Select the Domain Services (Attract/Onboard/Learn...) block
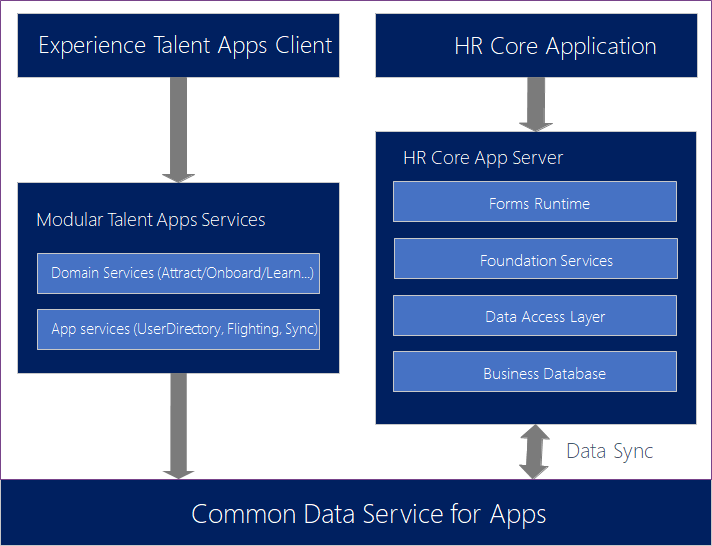Image resolution: width=712 pixels, height=546 pixels. 178,273
